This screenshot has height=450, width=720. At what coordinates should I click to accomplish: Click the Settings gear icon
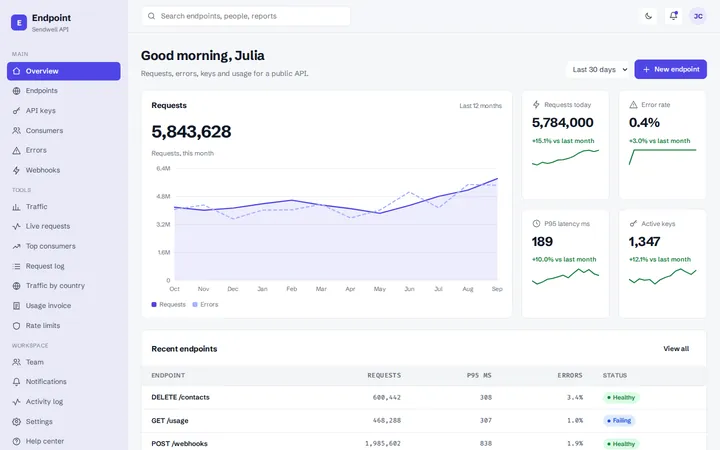pos(17,422)
